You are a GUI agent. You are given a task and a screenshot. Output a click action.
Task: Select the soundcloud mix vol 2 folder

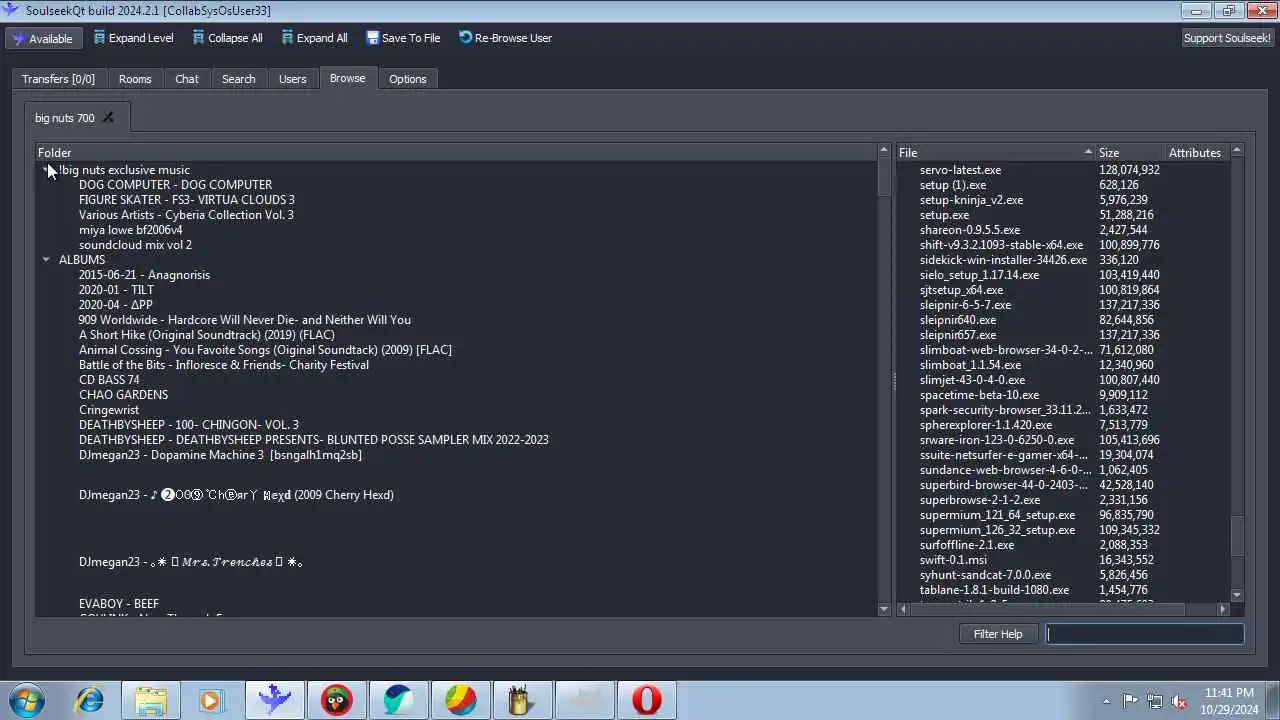(x=135, y=245)
